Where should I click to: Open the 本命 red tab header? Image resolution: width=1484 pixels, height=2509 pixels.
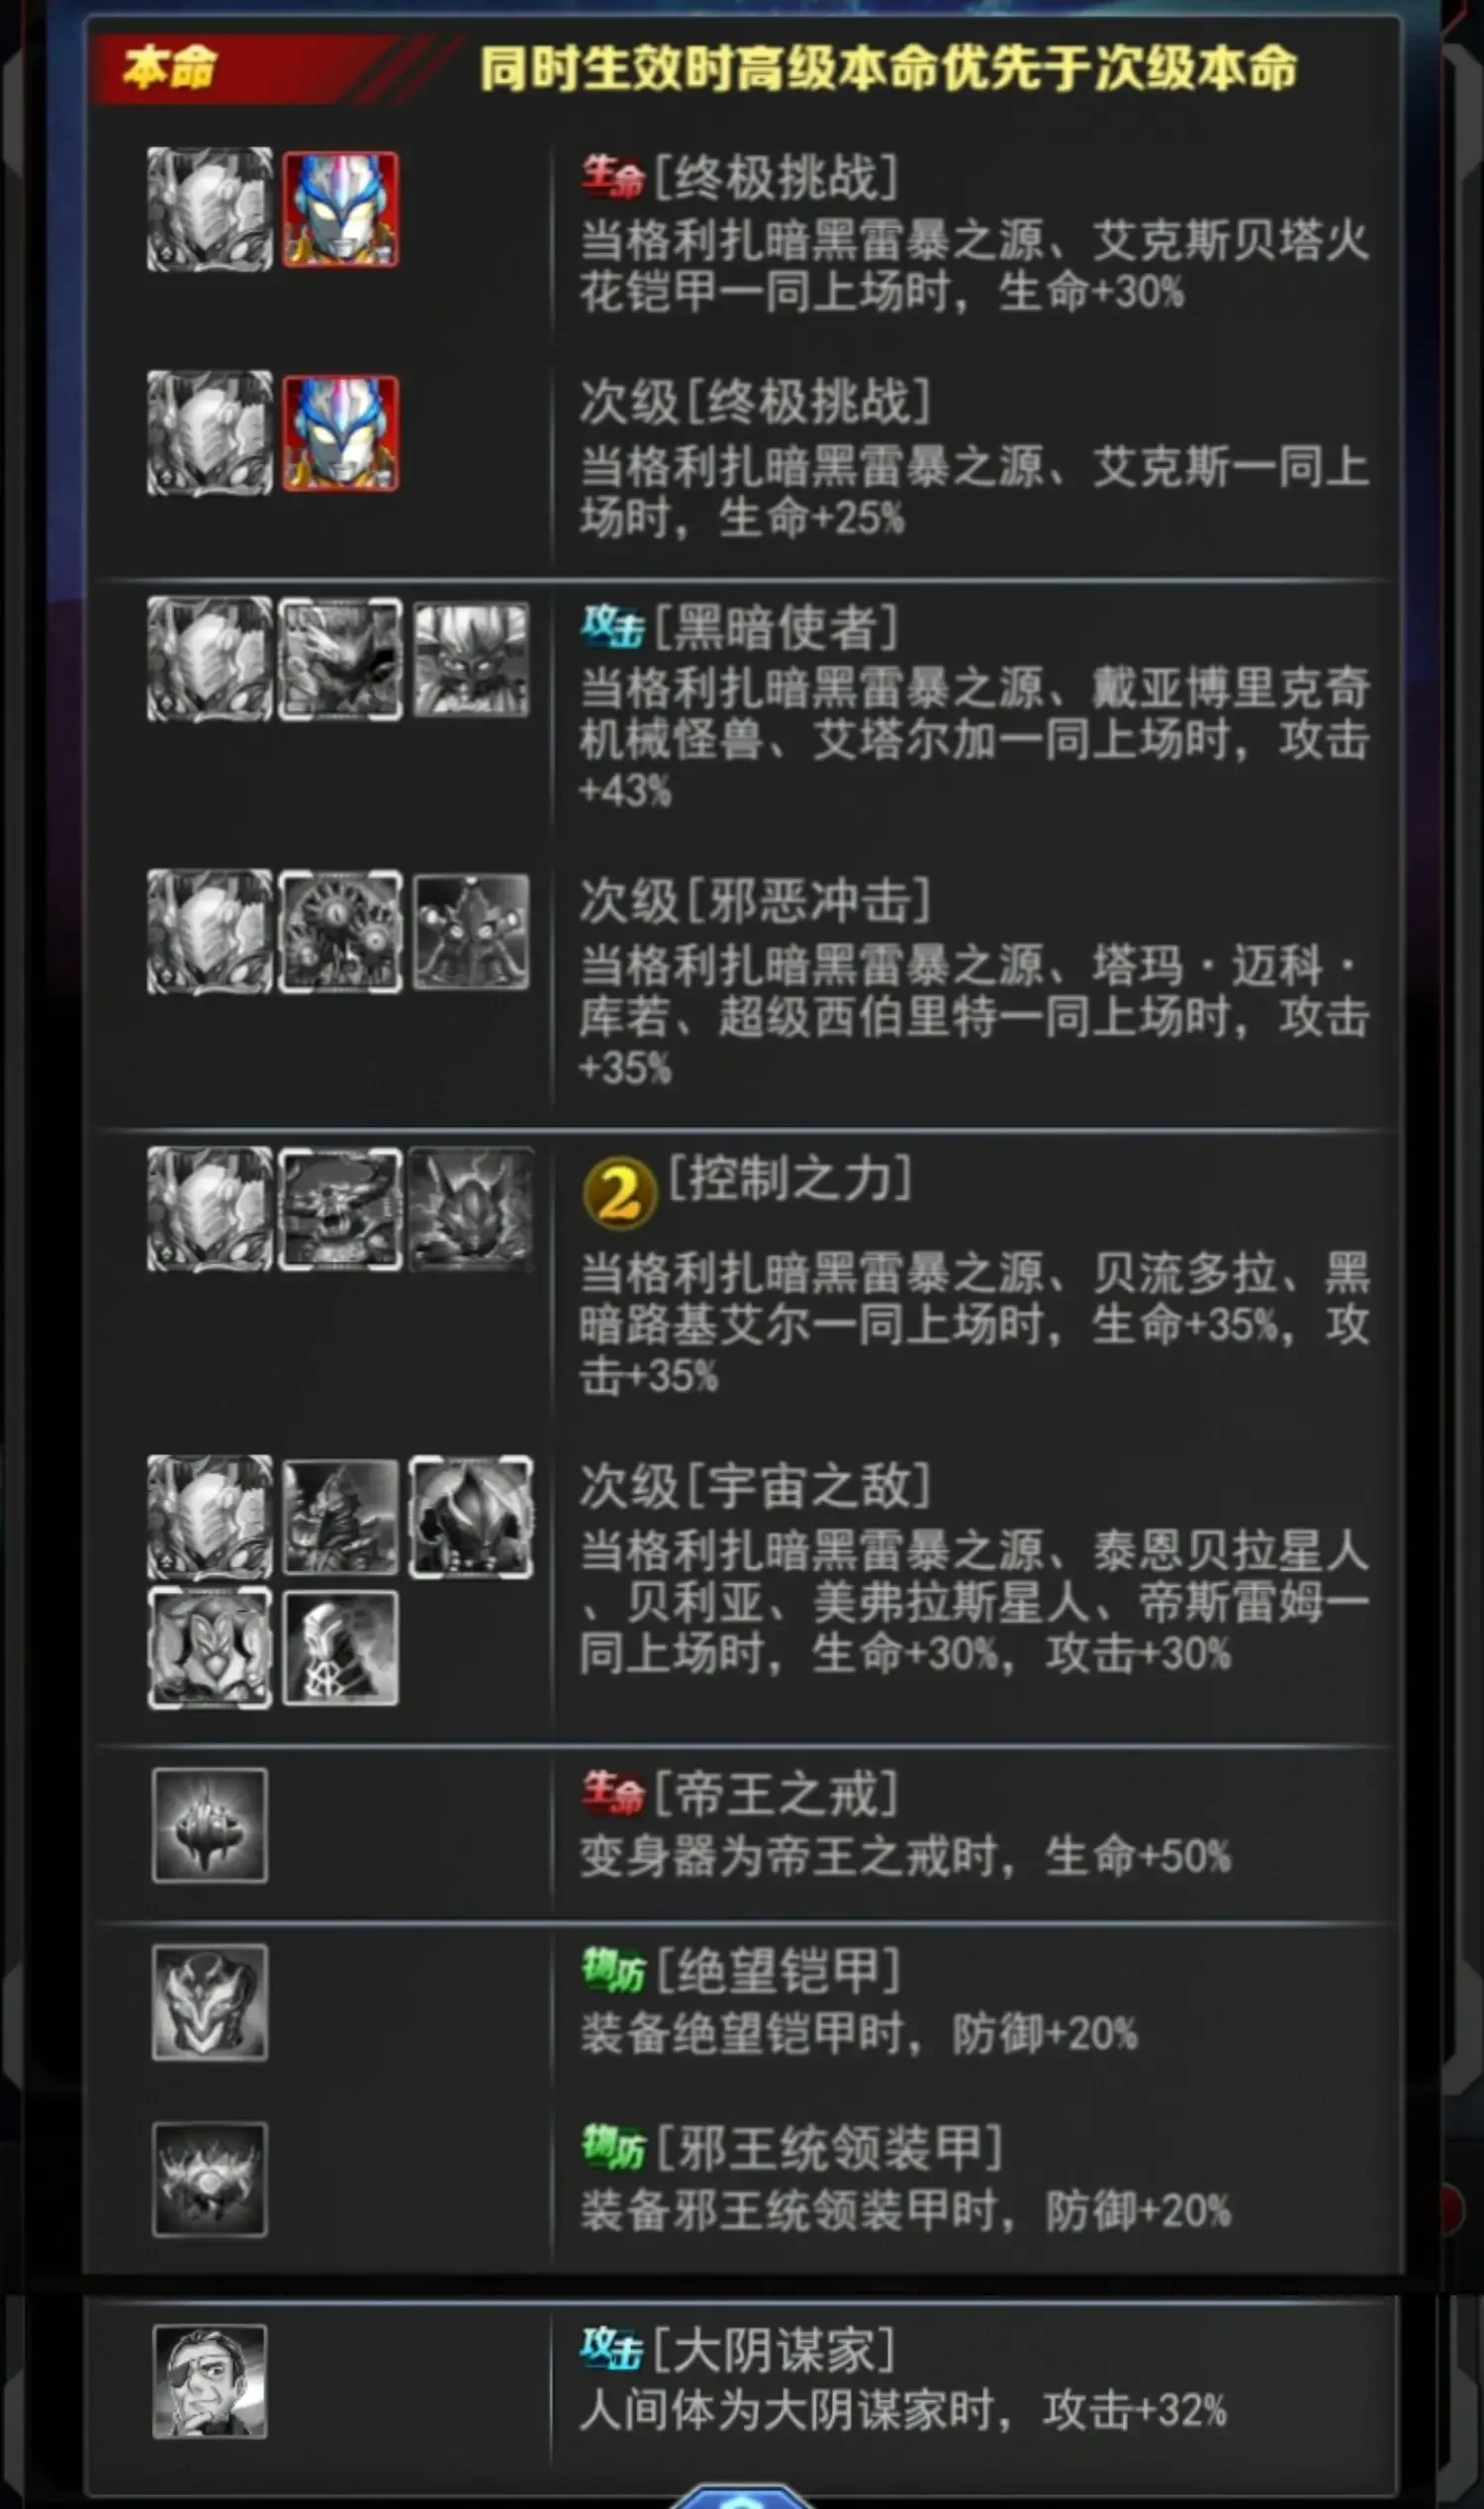(170, 68)
